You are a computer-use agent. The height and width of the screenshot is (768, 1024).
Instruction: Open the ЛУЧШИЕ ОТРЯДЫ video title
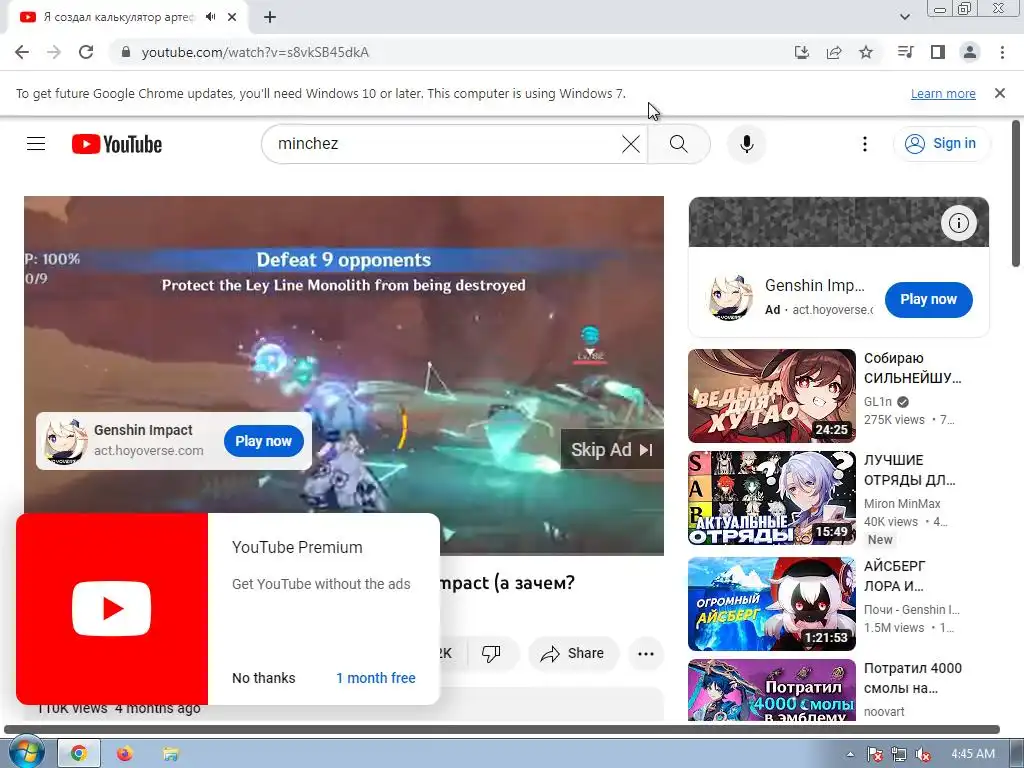(x=909, y=470)
